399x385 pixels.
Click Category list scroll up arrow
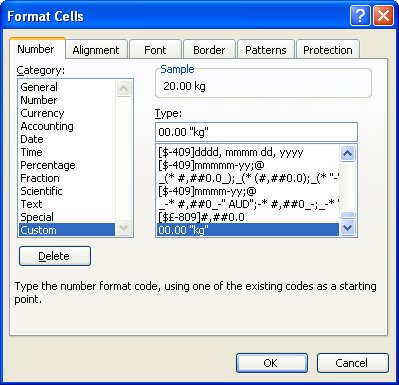(123, 88)
